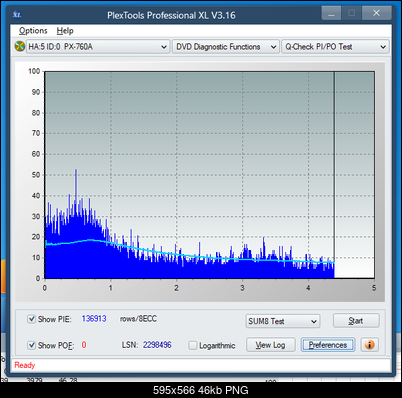Click the PlexTools title bar app icon
Viewport: 402px width, 398px height.
(17, 15)
